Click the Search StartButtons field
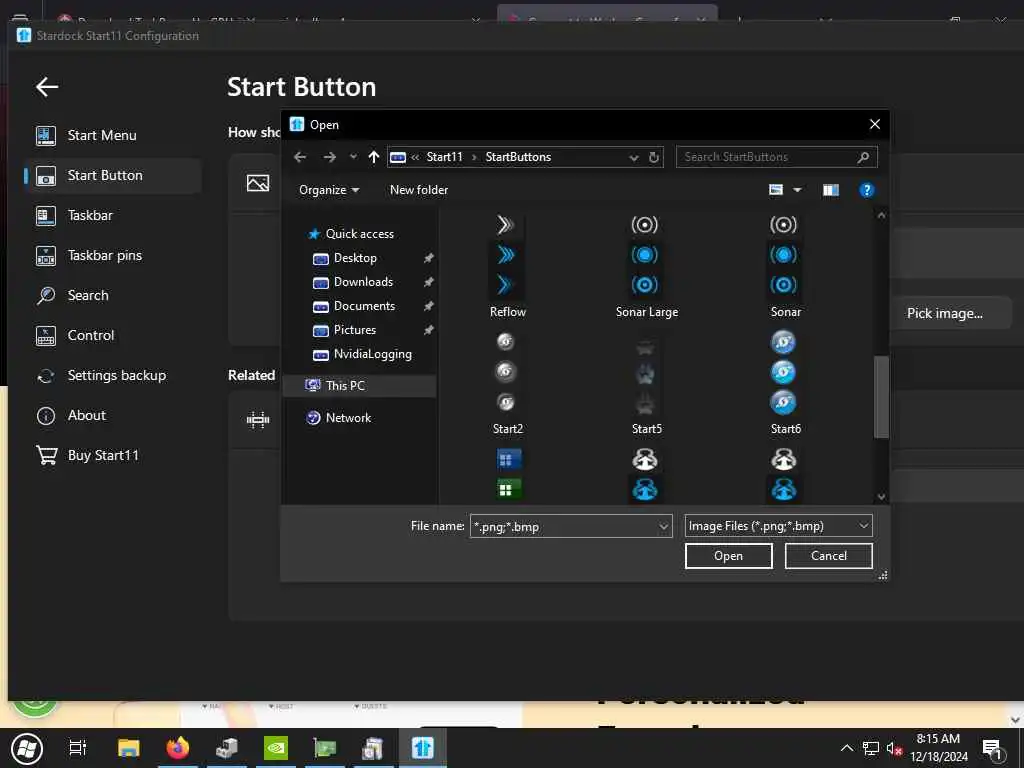The width and height of the screenshot is (1024, 768). 776,157
